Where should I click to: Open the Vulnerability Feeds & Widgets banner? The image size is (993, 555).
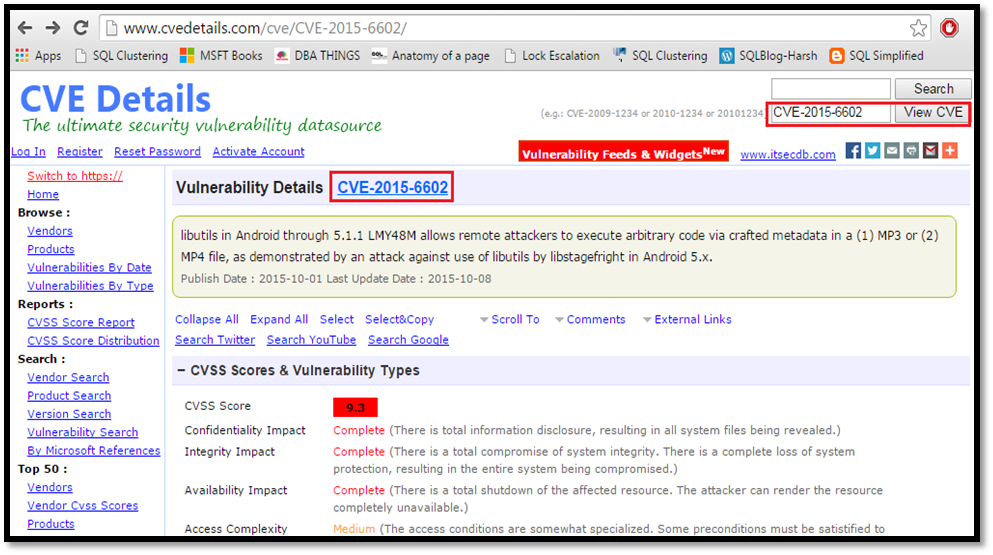click(623, 152)
